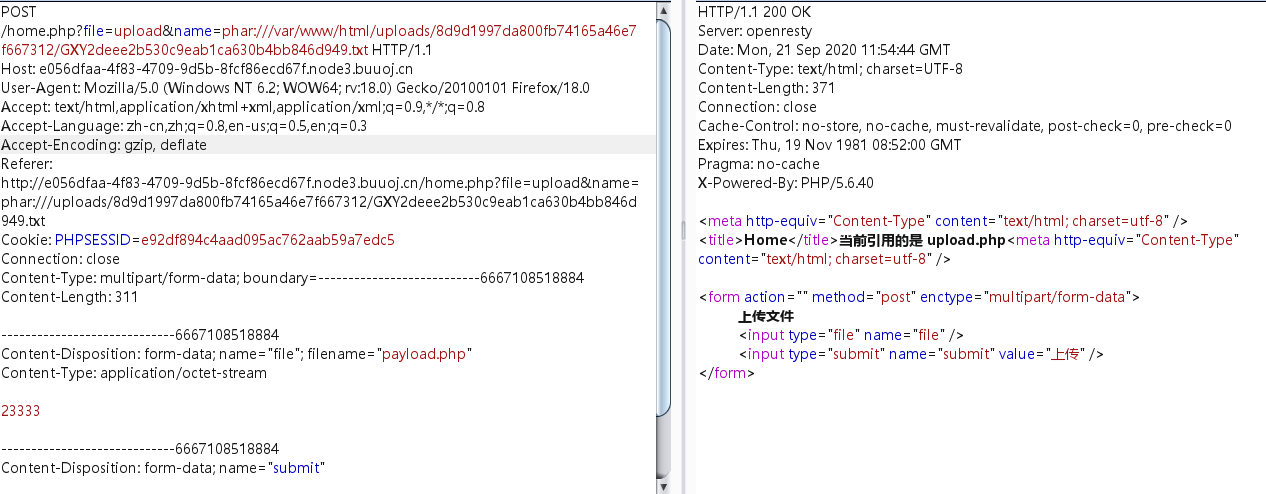Click the Expires: Thu, 19 Nov 1981 header
The image size is (1266, 494).
coord(829,145)
